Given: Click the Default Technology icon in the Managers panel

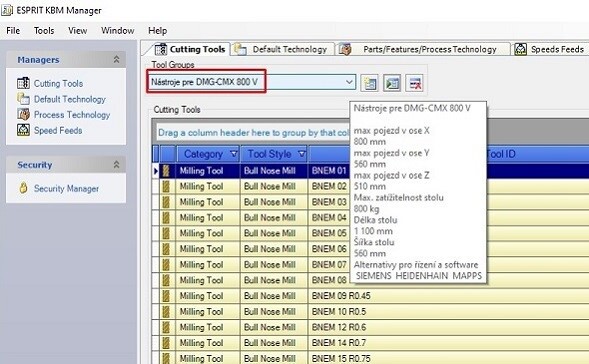Looking at the screenshot, I should pyautogui.click(x=23, y=99).
